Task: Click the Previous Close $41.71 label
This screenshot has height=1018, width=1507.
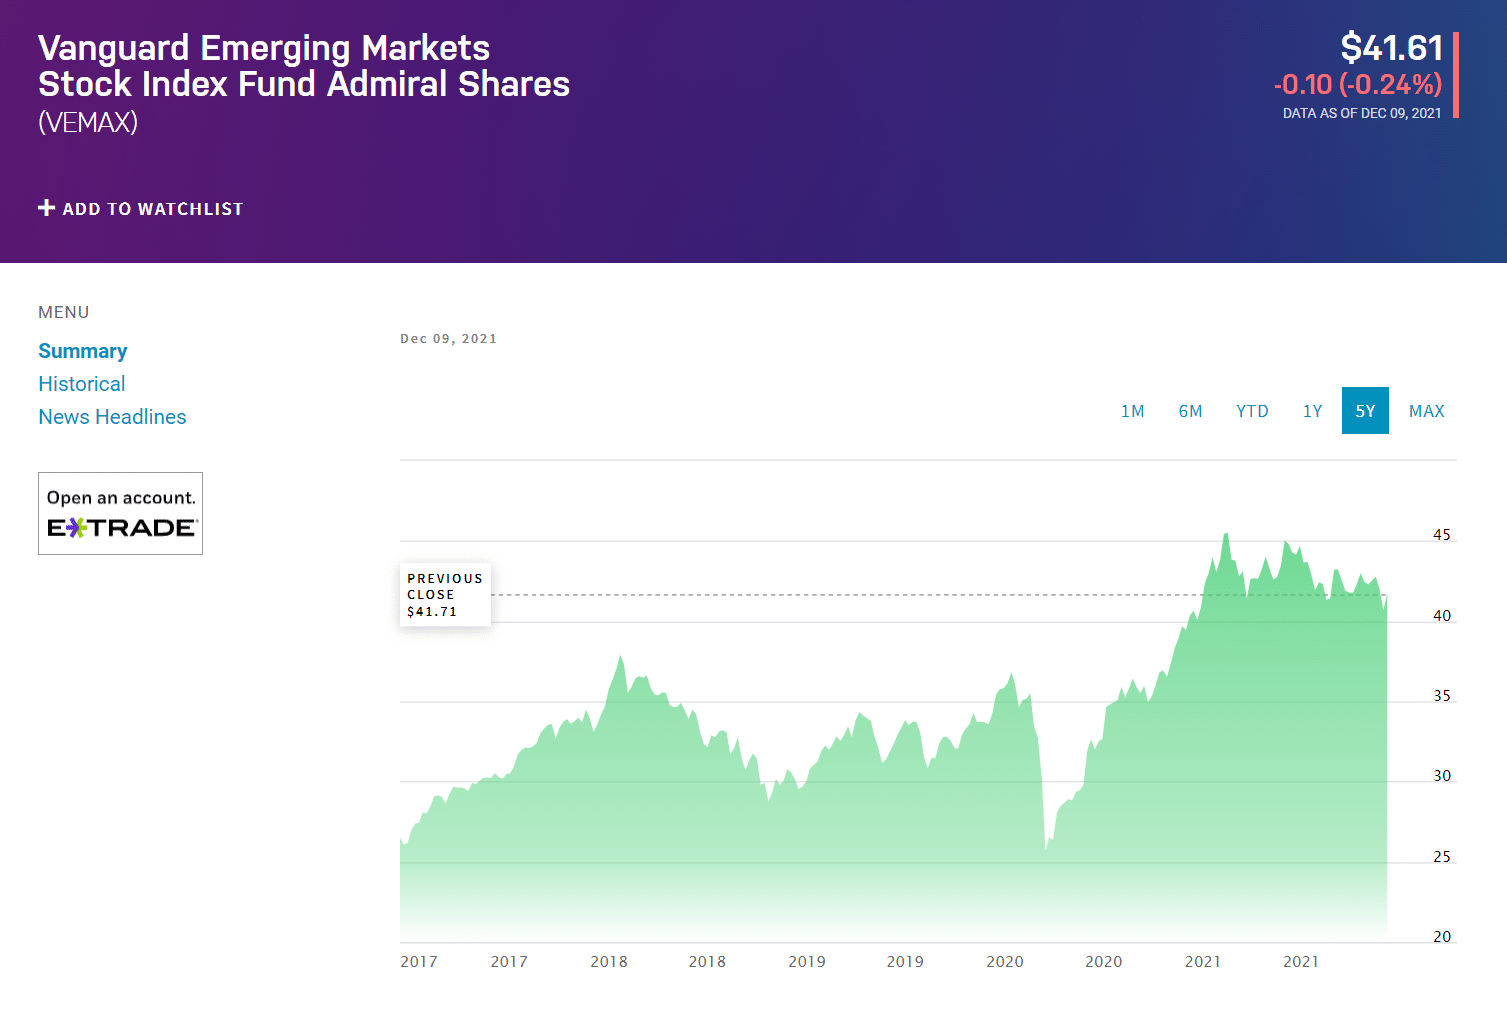Action: [445, 595]
